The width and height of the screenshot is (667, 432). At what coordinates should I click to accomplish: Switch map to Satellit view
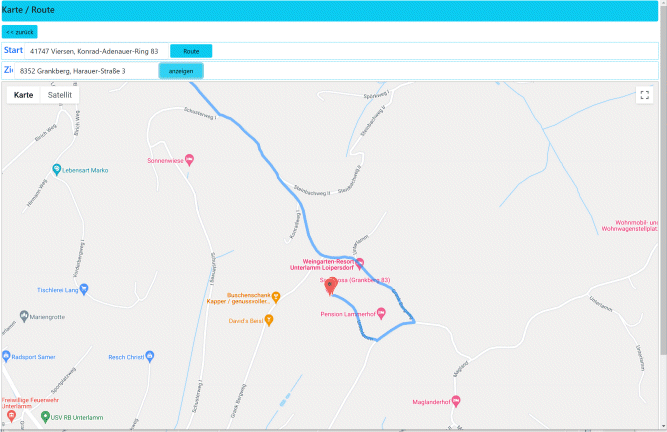pos(60,95)
